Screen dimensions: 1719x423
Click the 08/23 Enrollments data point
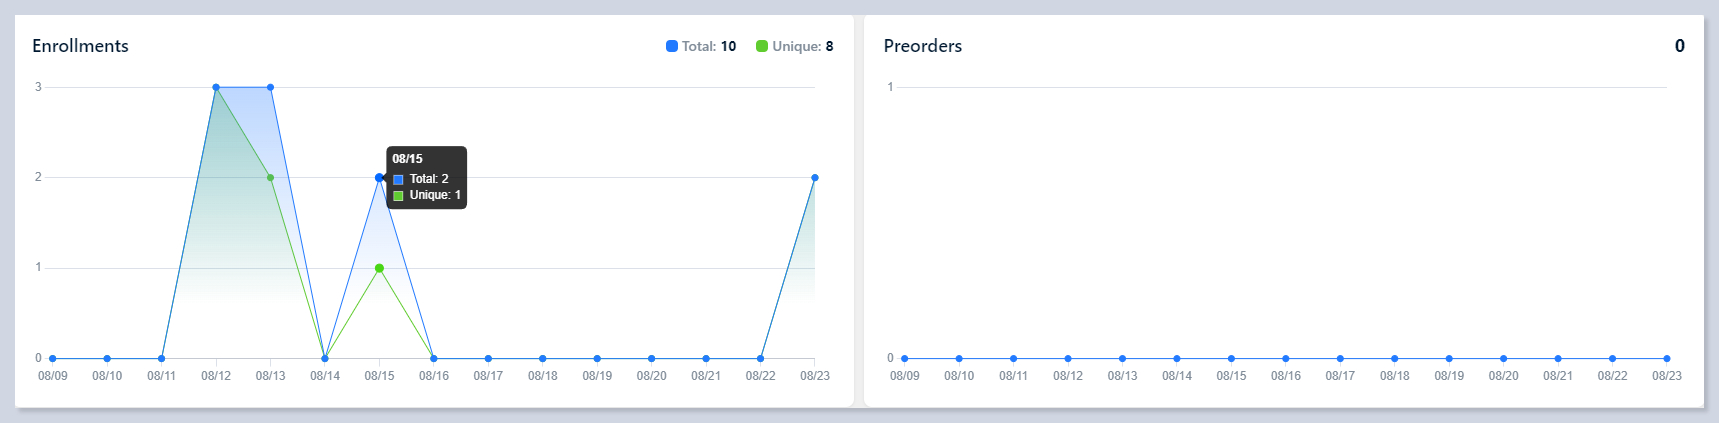815,178
